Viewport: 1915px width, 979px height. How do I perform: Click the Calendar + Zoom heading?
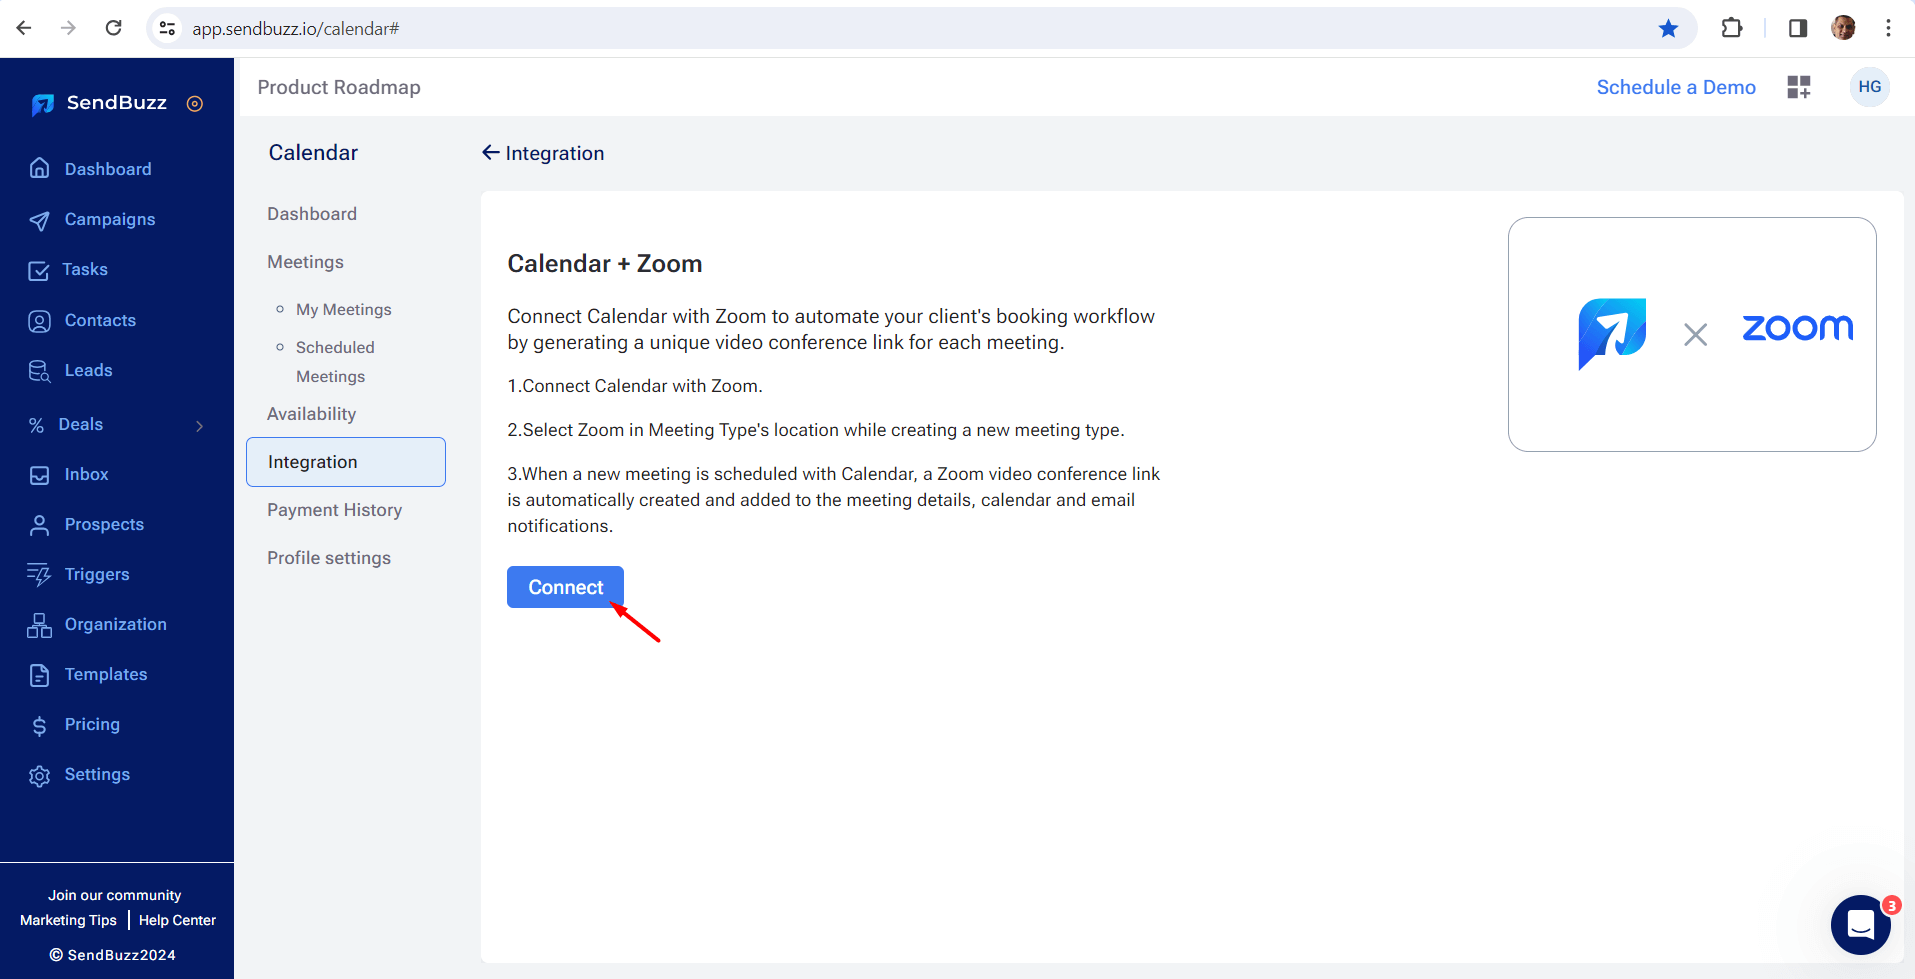click(605, 263)
